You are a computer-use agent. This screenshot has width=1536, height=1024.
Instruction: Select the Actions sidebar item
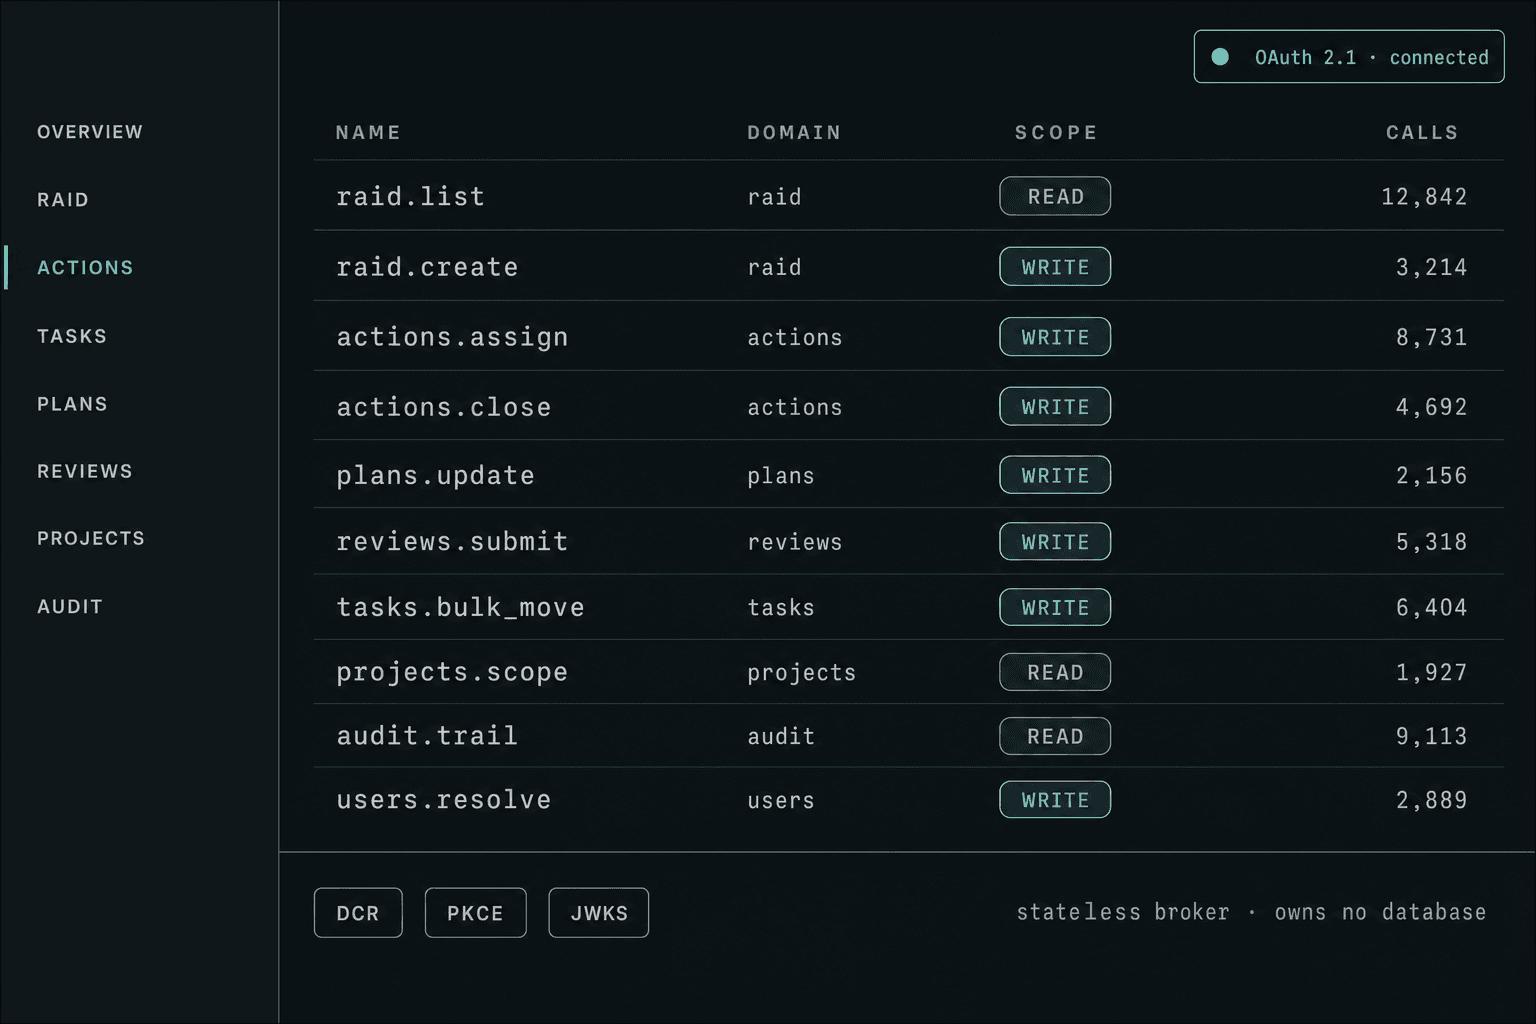pos(85,268)
